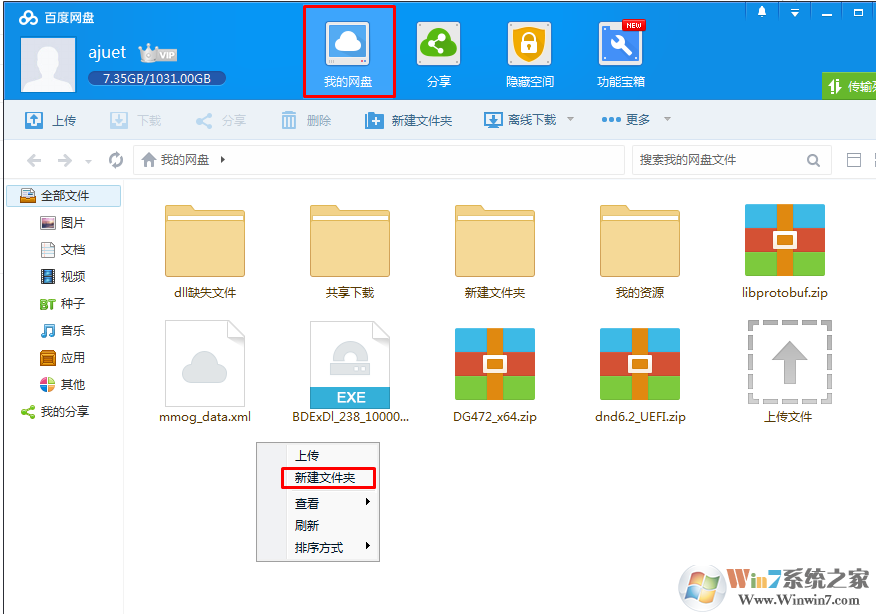This screenshot has width=876, height=614.
Task: Click the user avatar picture
Action: click(x=48, y=65)
